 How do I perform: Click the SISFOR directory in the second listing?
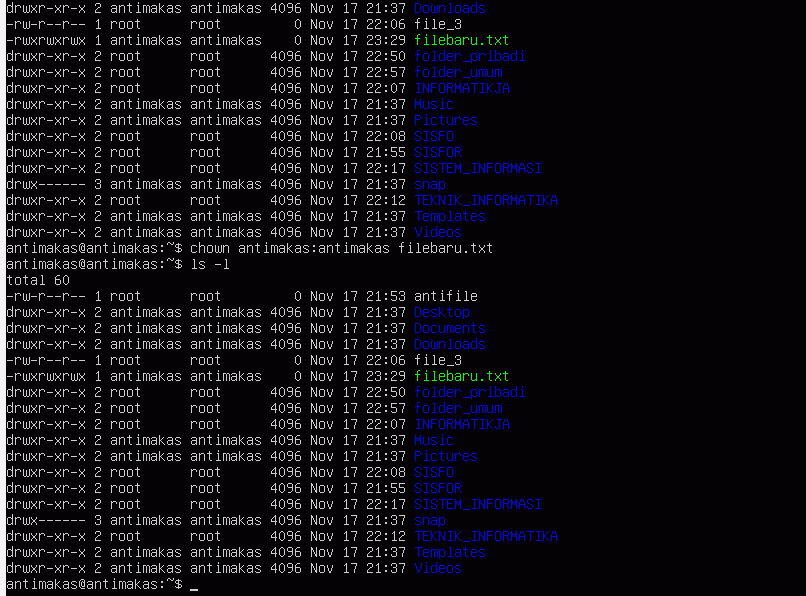(x=438, y=488)
